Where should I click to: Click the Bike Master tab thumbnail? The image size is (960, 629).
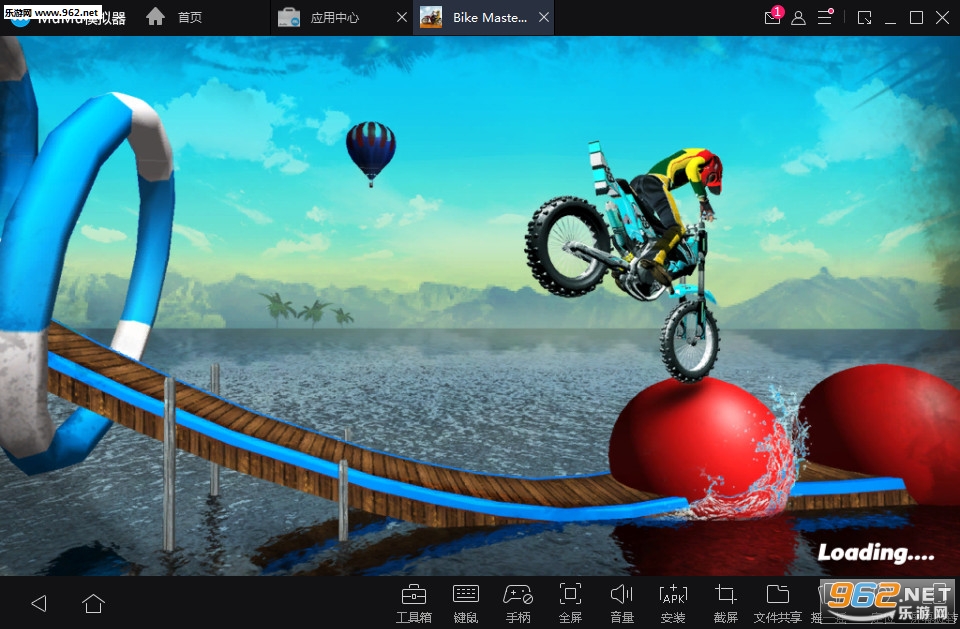tap(431, 18)
